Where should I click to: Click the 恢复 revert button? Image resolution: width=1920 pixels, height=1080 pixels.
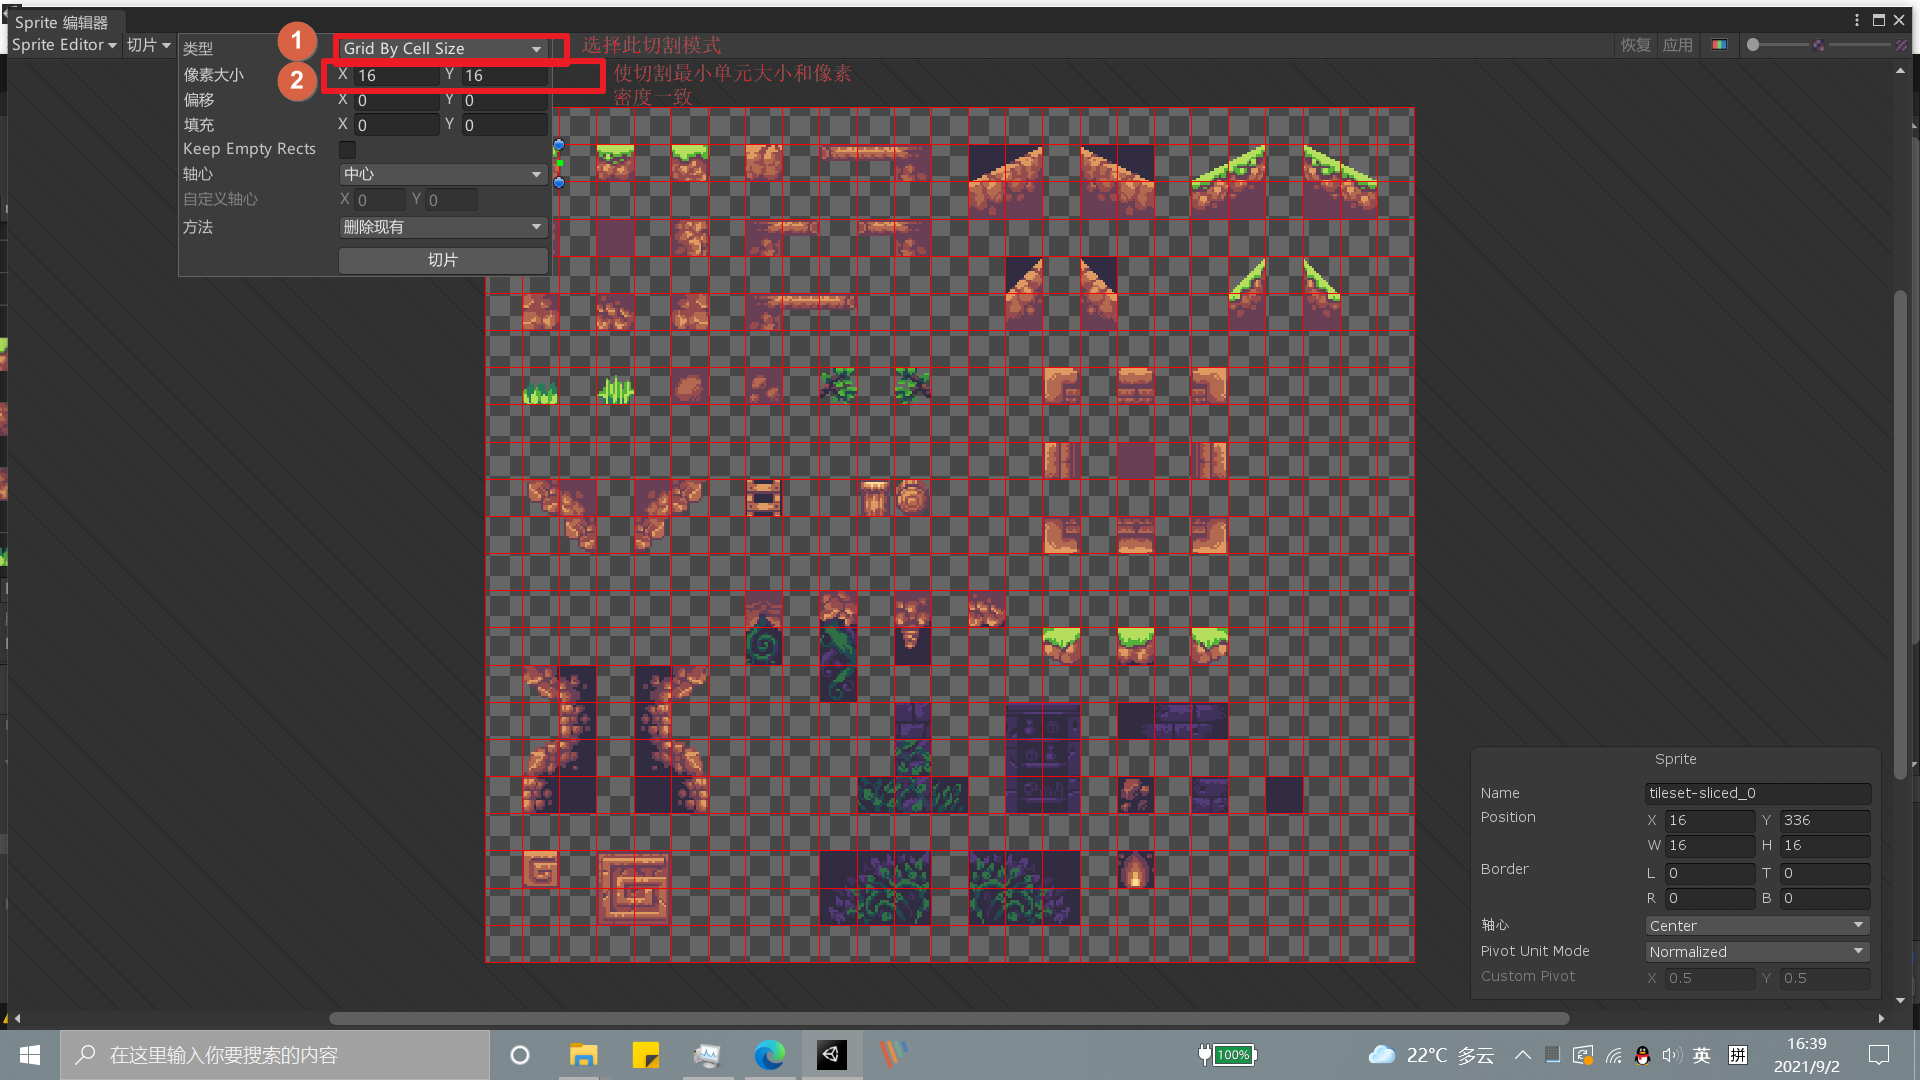click(1635, 45)
